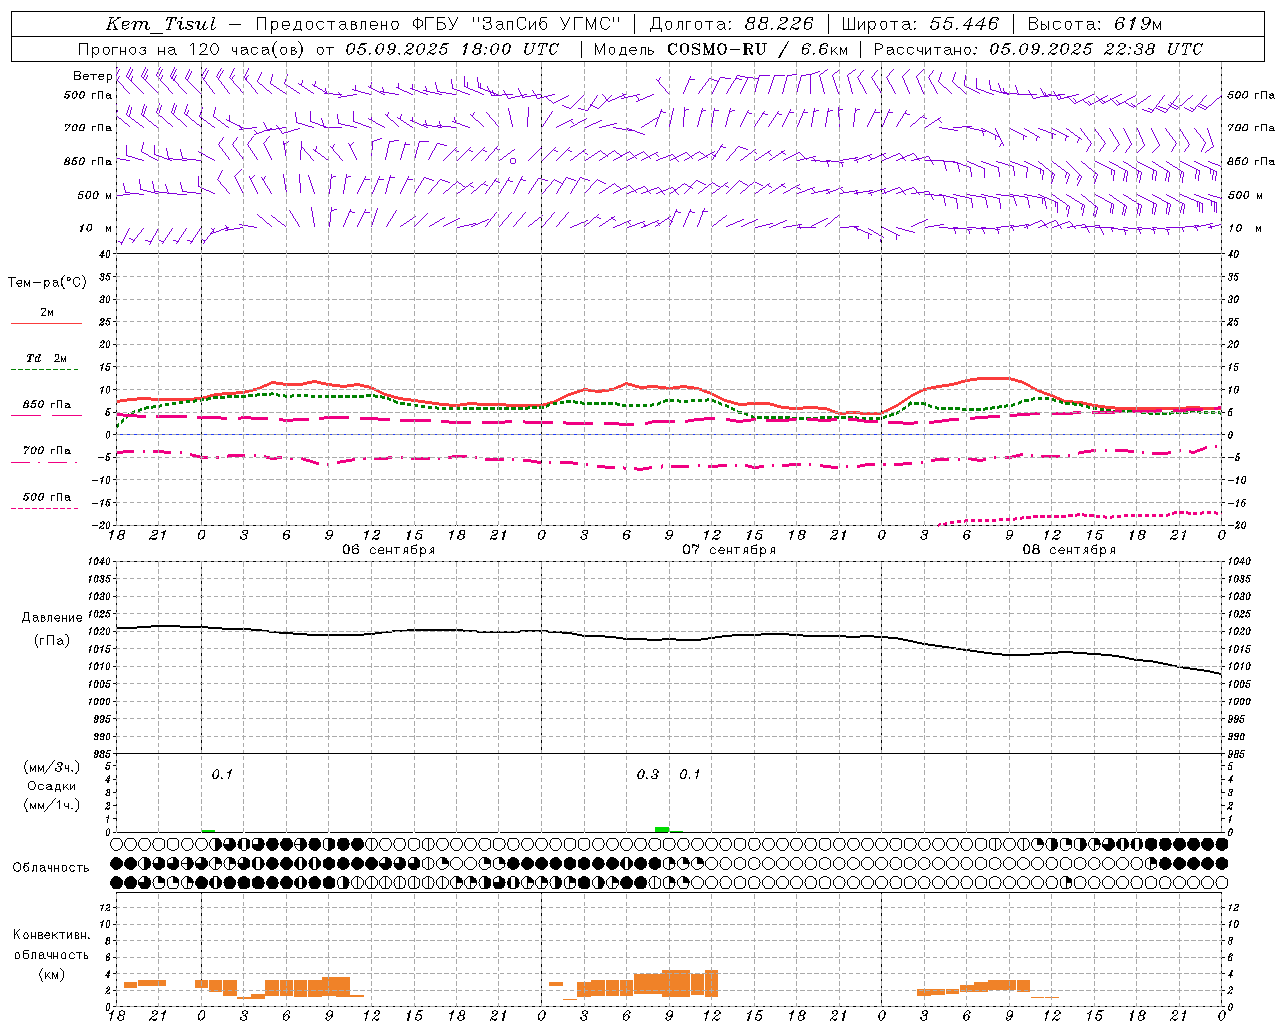Click the 08 сентября date label
This screenshot has height=1024, width=1280.
click(1069, 550)
